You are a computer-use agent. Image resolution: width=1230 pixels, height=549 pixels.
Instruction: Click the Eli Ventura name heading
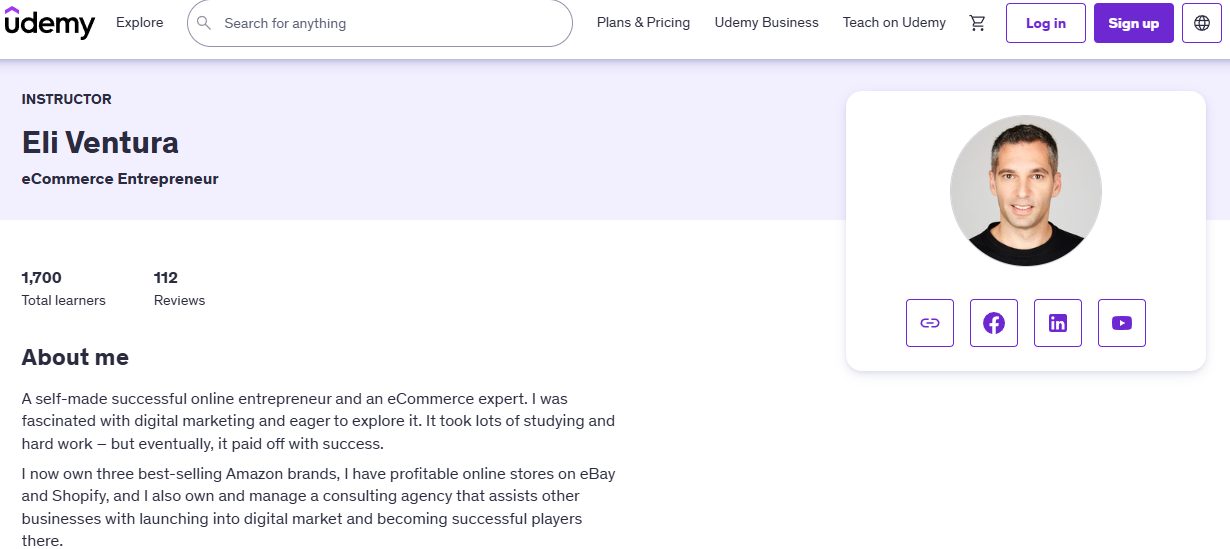[x=100, y=142]
